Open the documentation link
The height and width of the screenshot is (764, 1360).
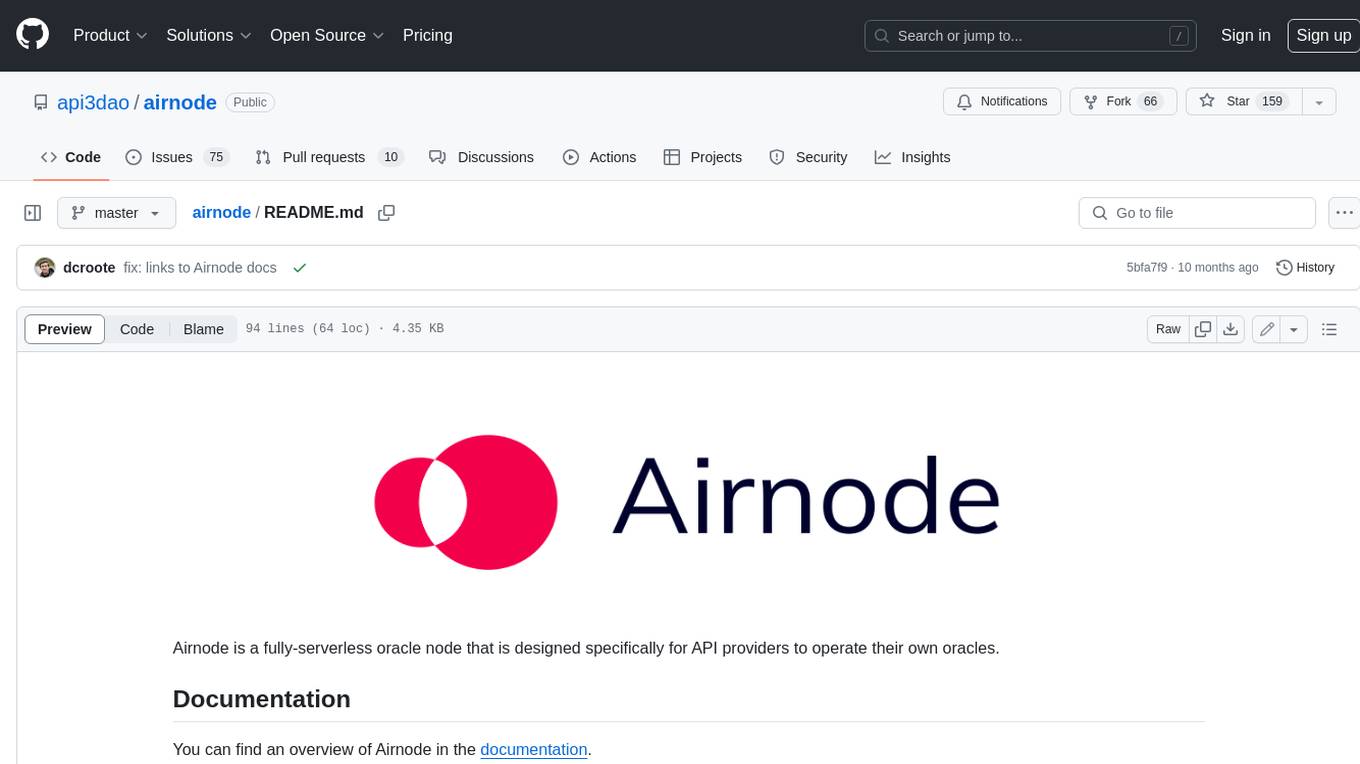pyautogui.click(x=534, y=749)
